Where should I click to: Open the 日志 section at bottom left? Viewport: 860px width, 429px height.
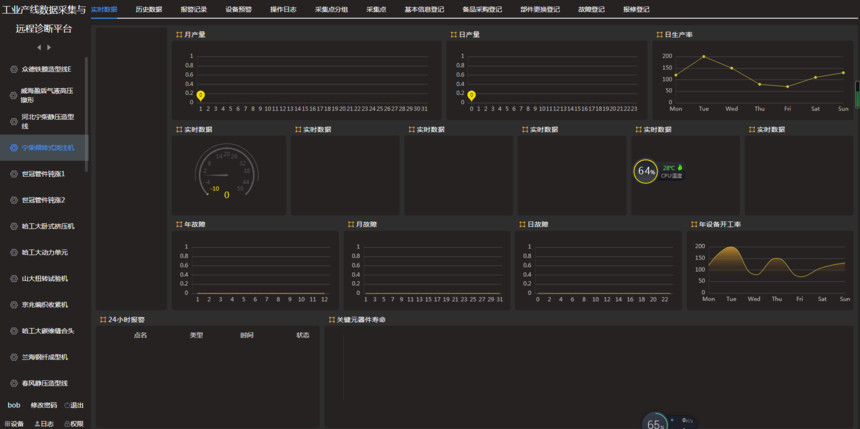click(44, 423)
